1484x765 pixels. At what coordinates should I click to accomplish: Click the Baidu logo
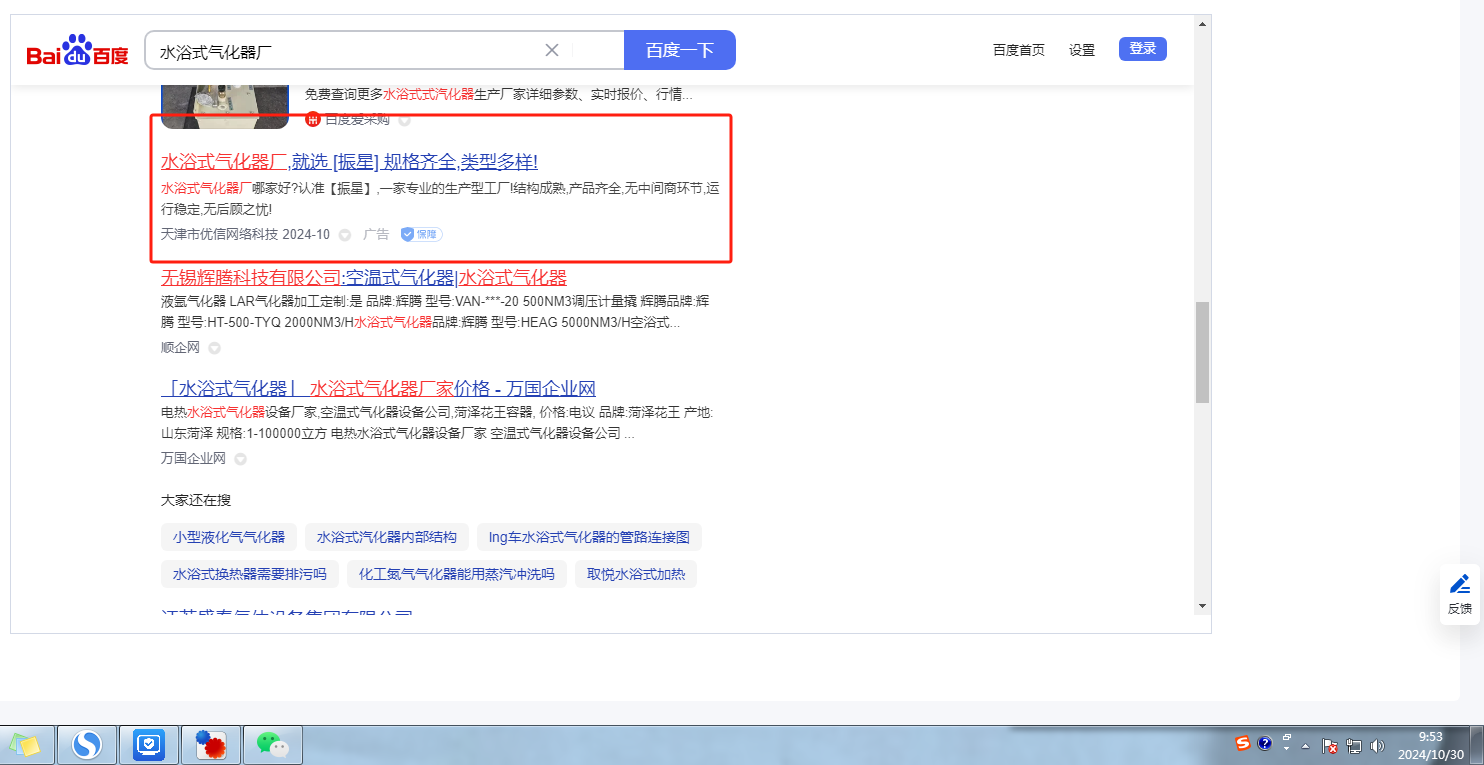click(77, 50)
